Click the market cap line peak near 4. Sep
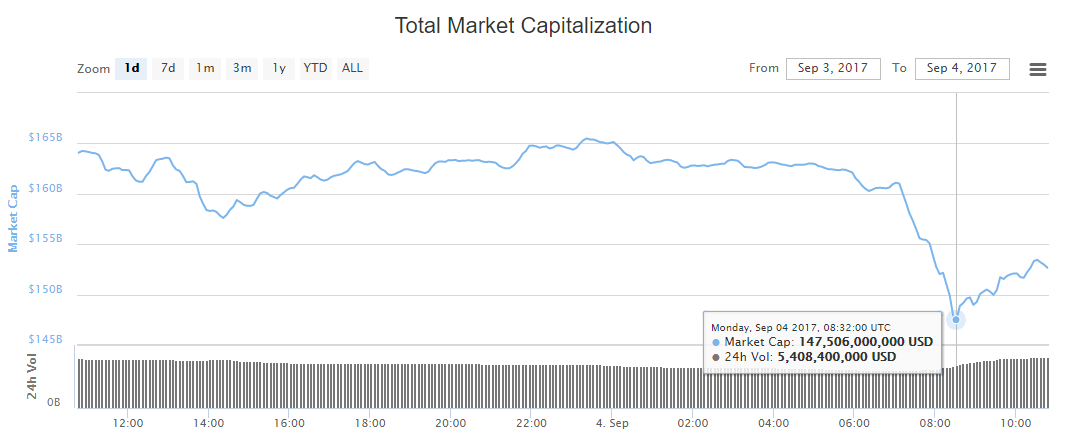The width and height of the screenshot is (1067, 436). pos(590,139)
